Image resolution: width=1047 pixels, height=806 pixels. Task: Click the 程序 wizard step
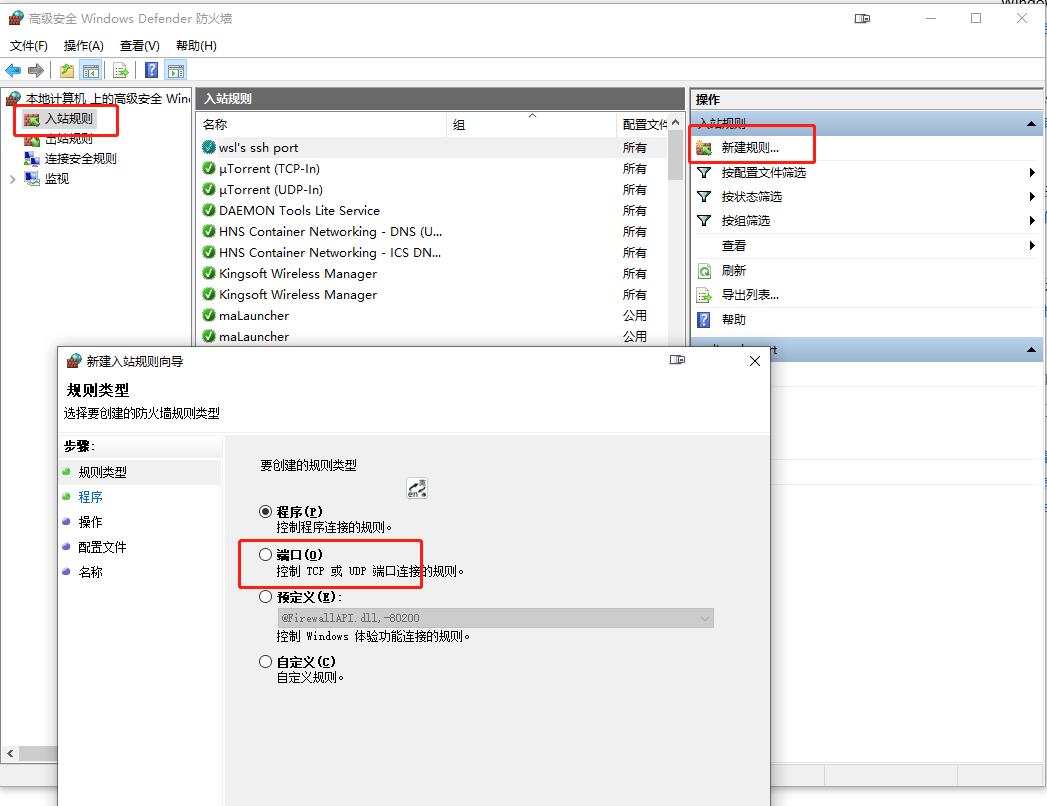(x=90, y=497)
